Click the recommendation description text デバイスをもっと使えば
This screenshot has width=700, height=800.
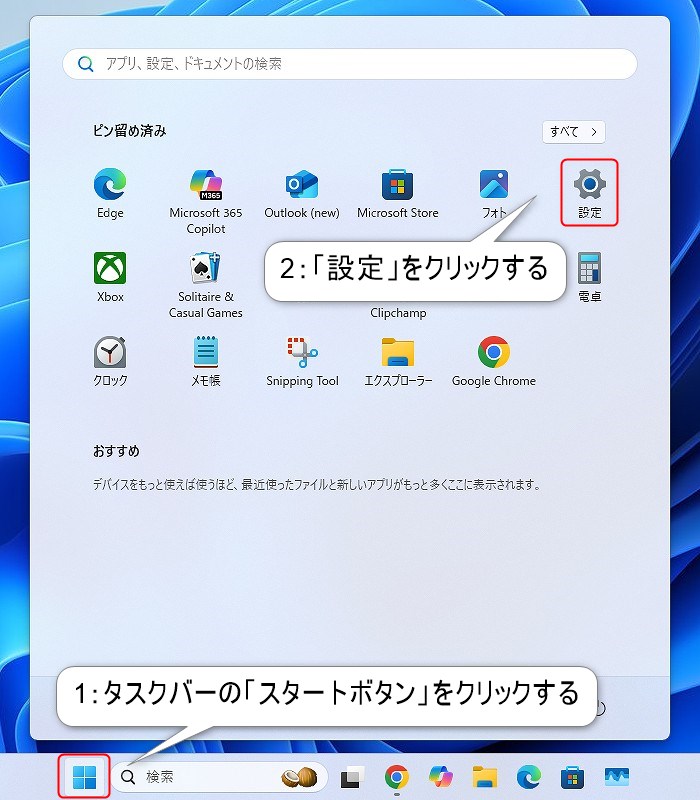click(316, 484)
